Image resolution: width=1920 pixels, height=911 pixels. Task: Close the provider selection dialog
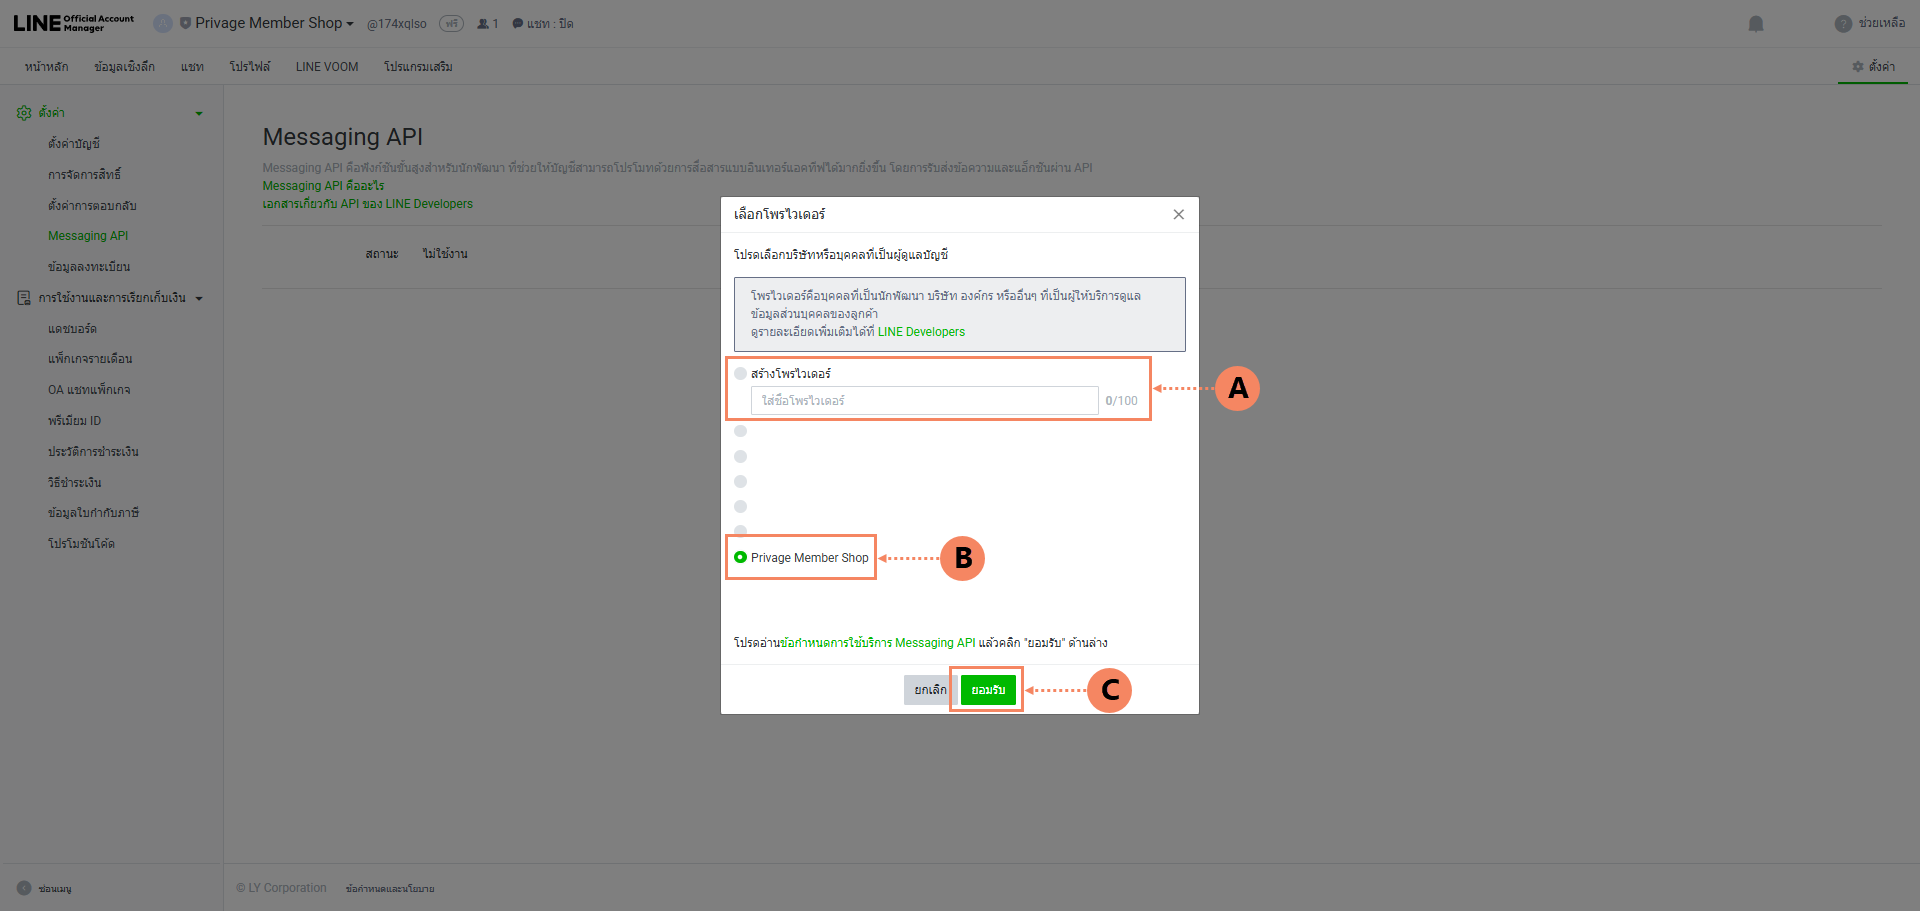click(x=1178, y=215)
